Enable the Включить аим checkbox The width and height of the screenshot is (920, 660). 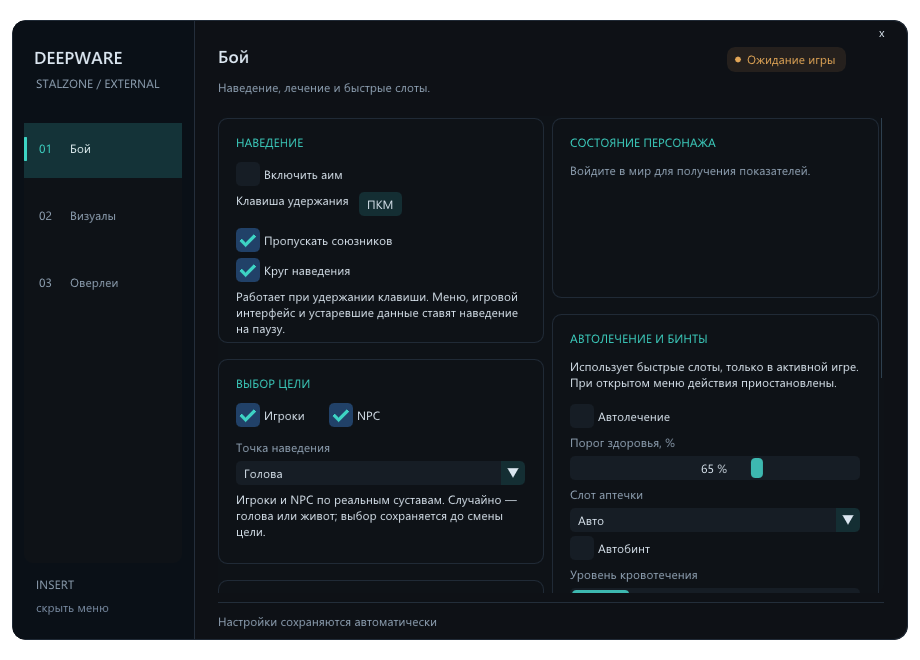[x=248, y=175]
